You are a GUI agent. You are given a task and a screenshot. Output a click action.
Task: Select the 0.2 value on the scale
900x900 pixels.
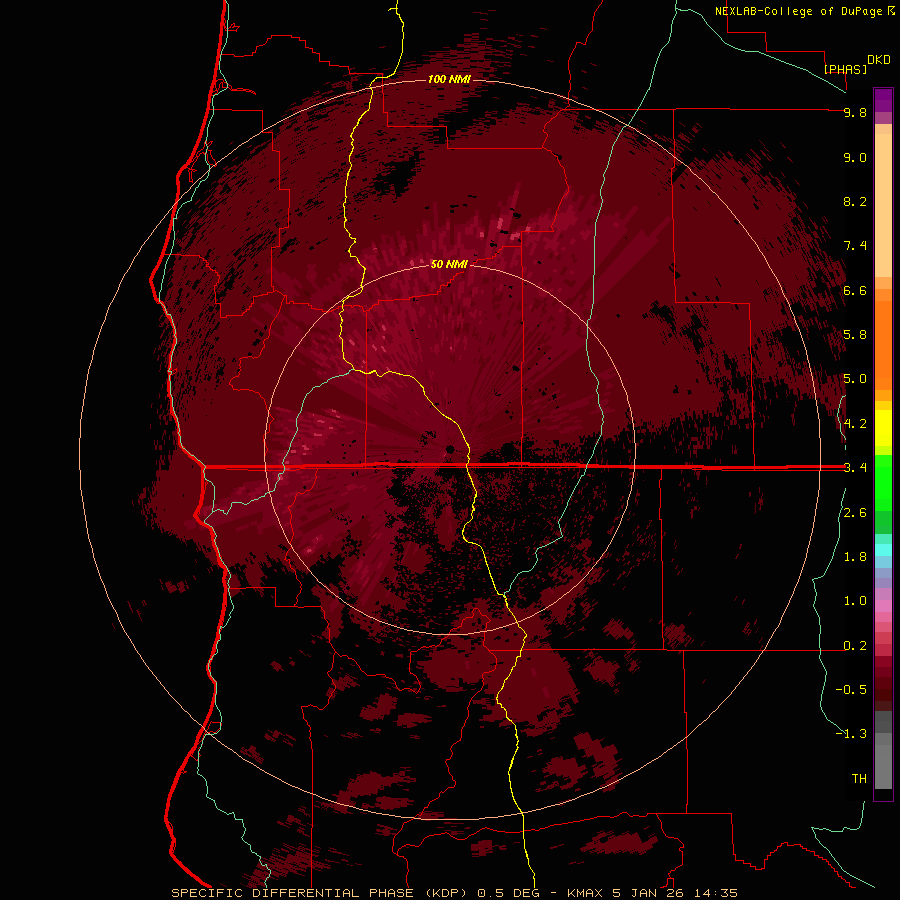855,646
